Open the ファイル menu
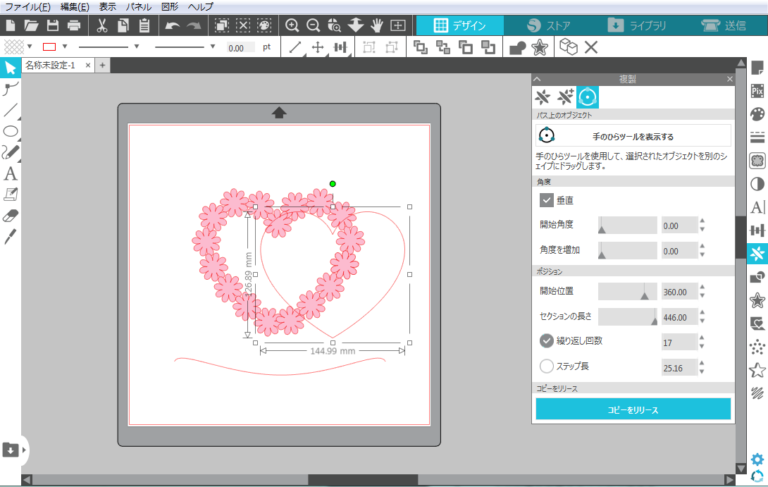This screenshot has height=487, width=768. [28, 7]
